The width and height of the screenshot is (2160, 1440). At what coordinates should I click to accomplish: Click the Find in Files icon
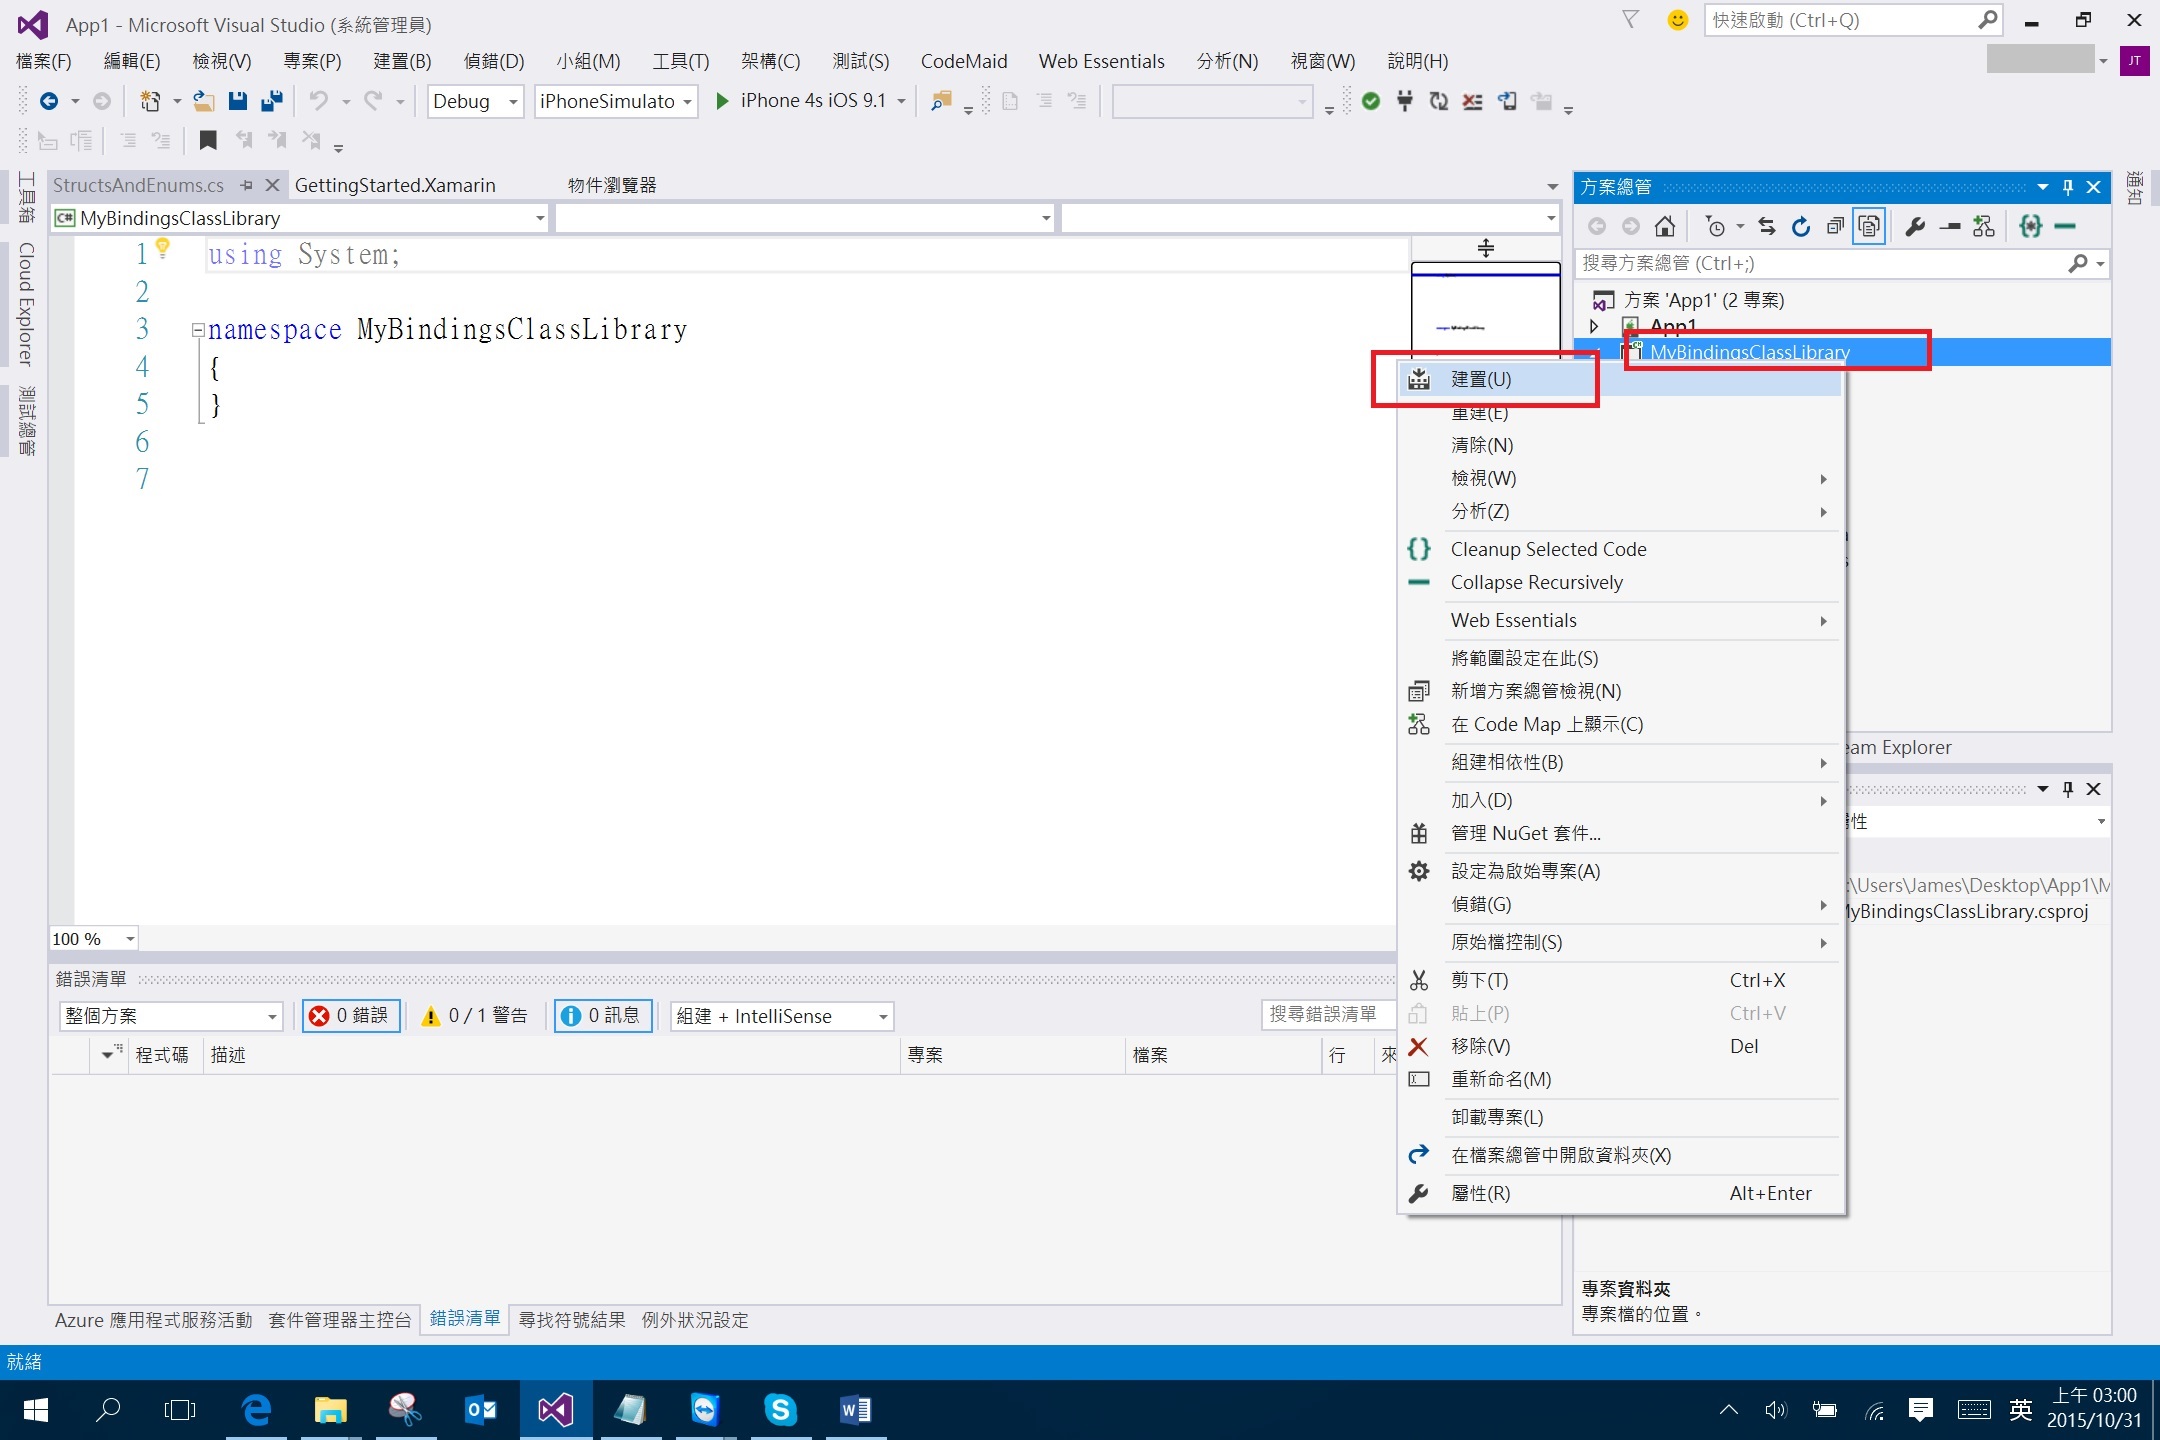click(940, 101)
